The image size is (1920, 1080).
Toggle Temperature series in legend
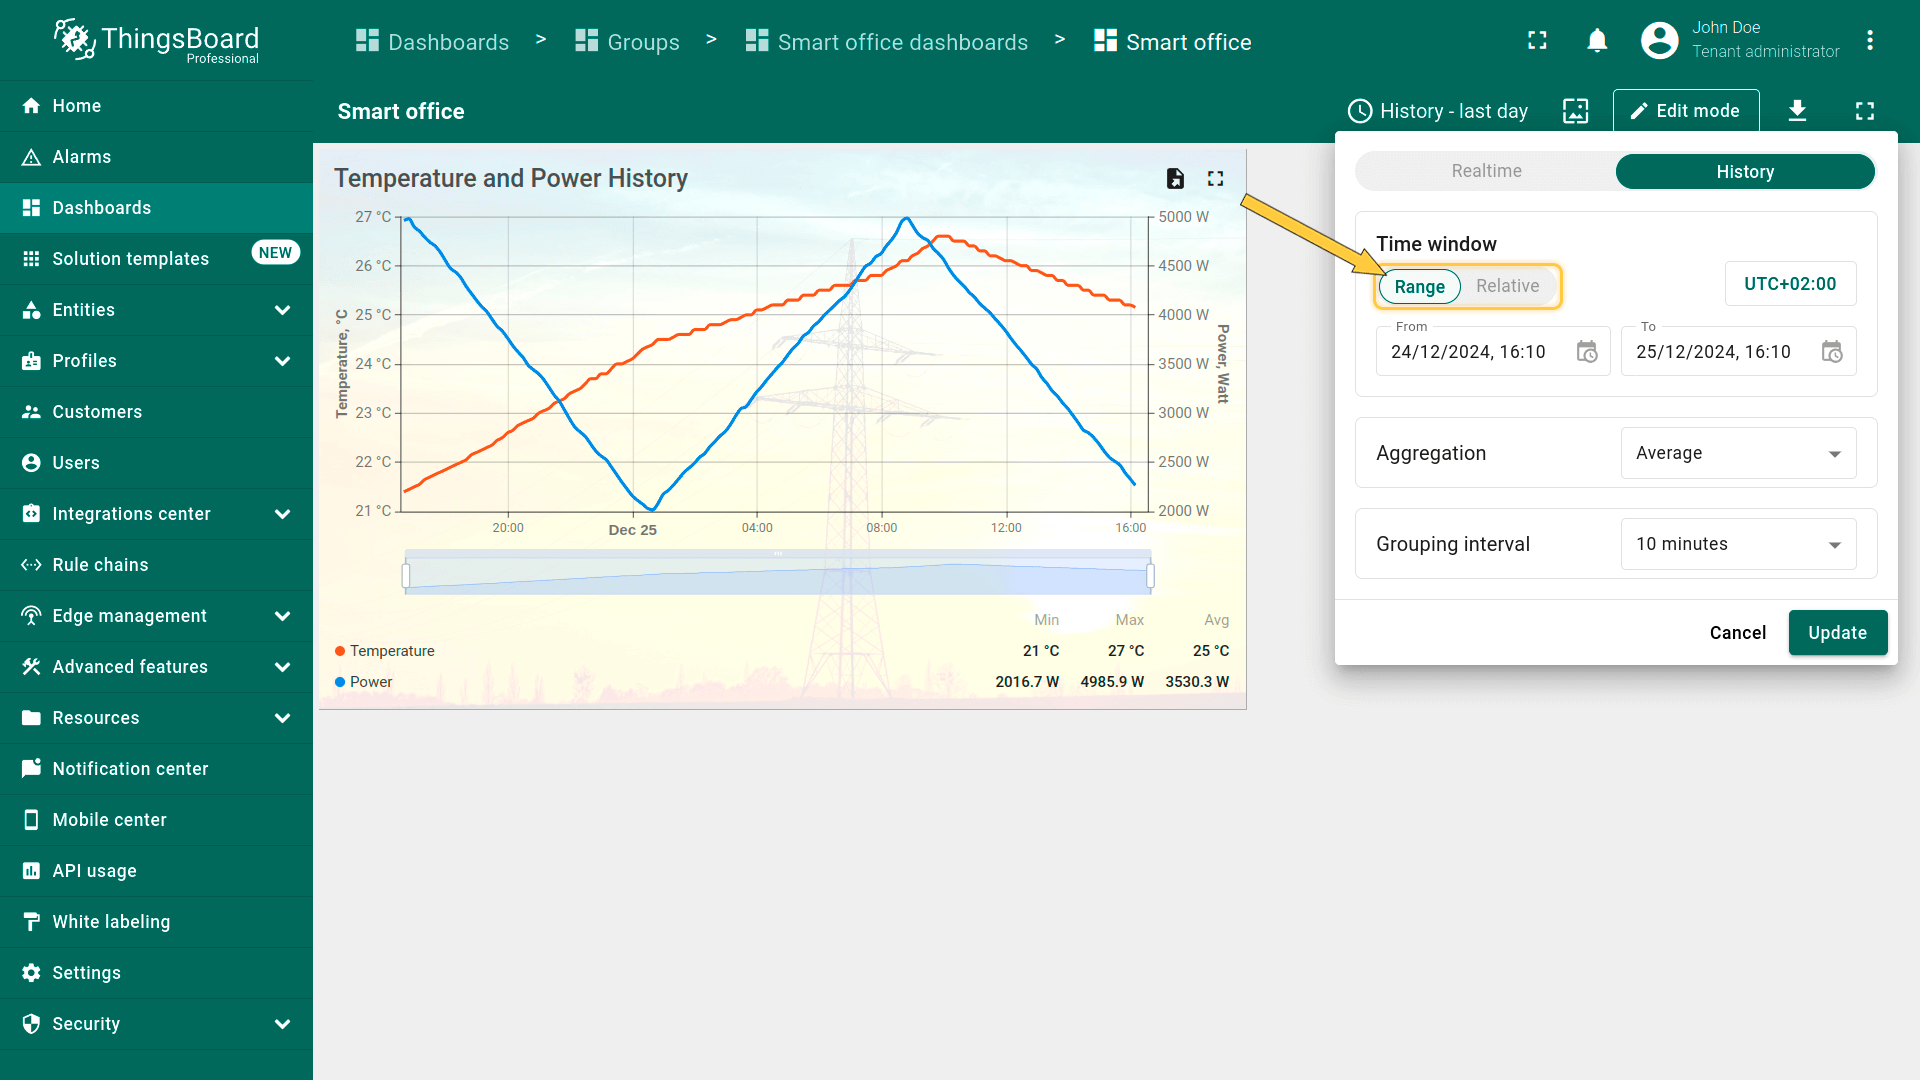(391, 651)
